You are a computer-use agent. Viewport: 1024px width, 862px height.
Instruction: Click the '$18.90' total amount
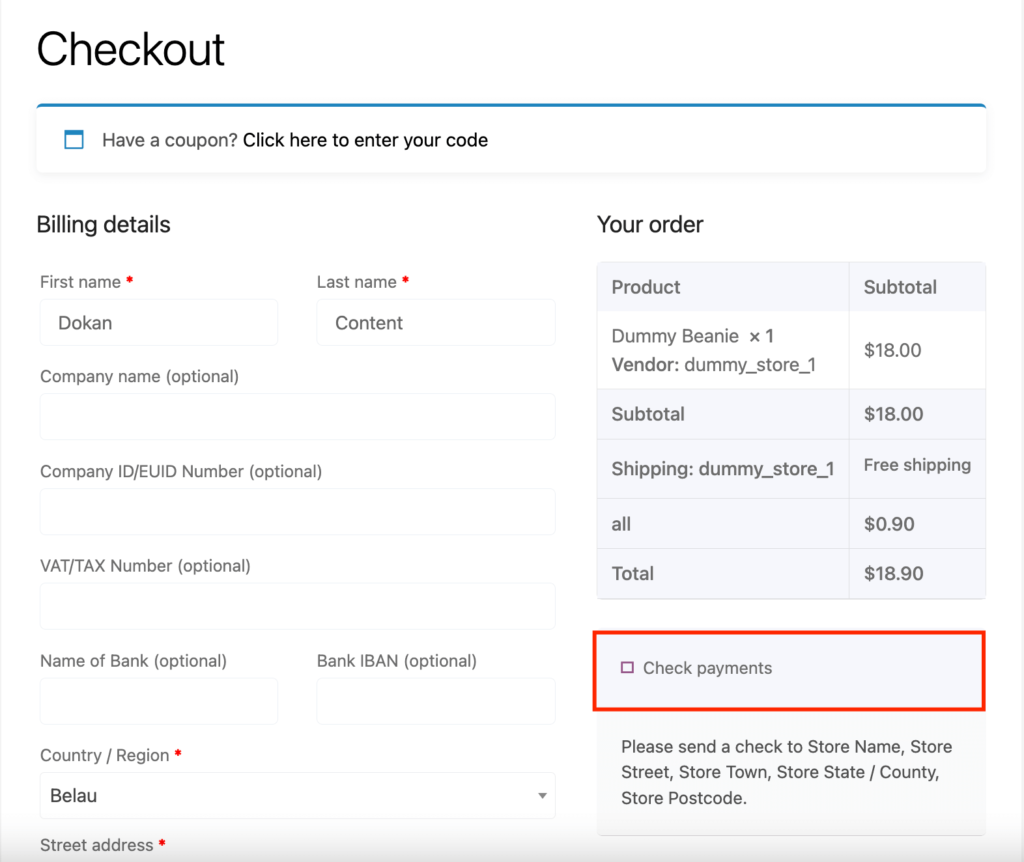(893, 573)
